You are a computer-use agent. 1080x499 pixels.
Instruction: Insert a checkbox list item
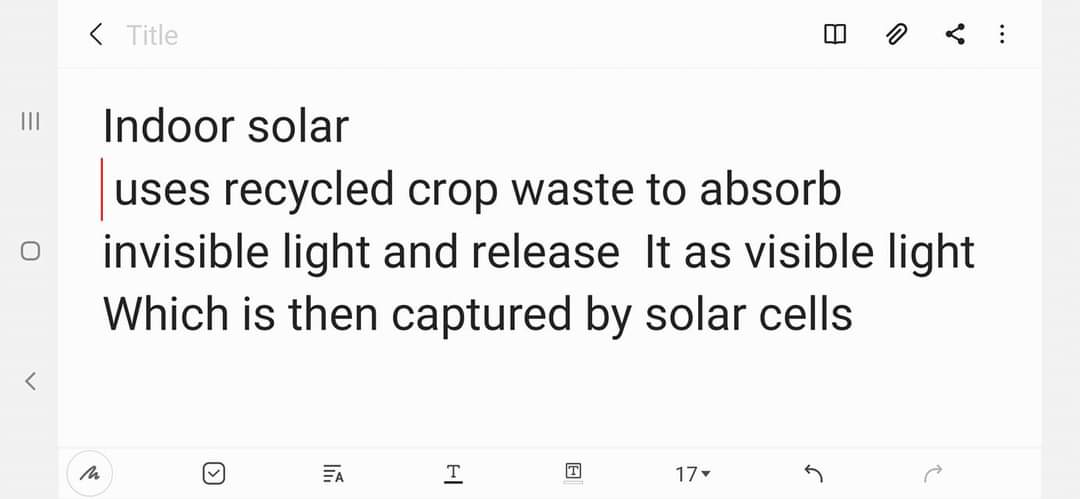pyautogui.click(x=213, y=473)
